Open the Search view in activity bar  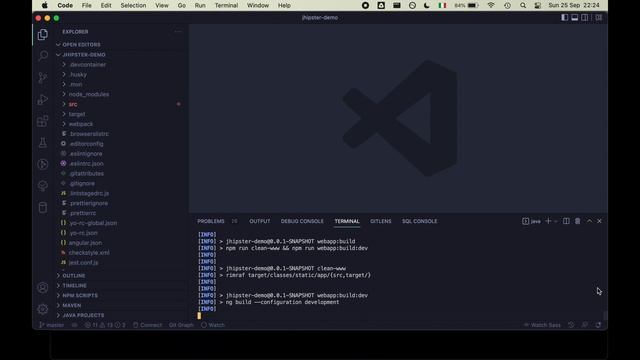(x=42, y=56)
